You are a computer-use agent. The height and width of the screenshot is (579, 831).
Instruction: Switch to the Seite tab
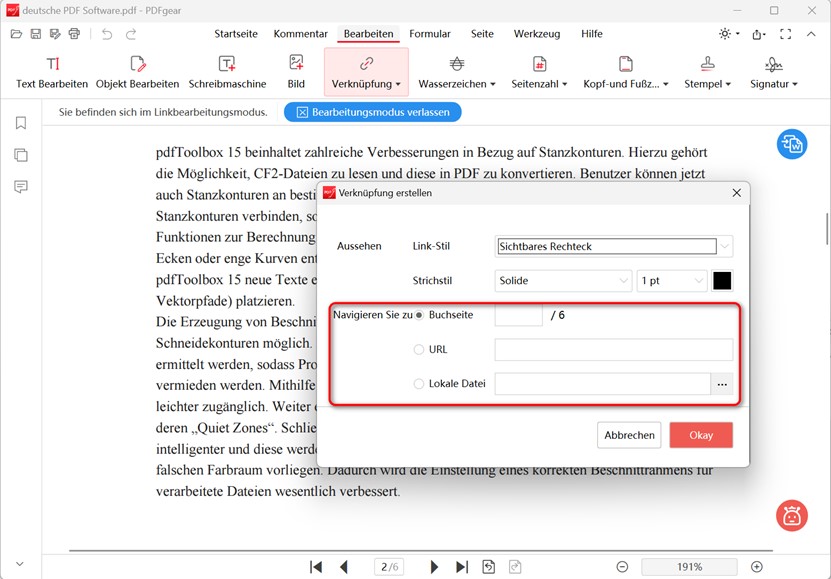[482, 34]
